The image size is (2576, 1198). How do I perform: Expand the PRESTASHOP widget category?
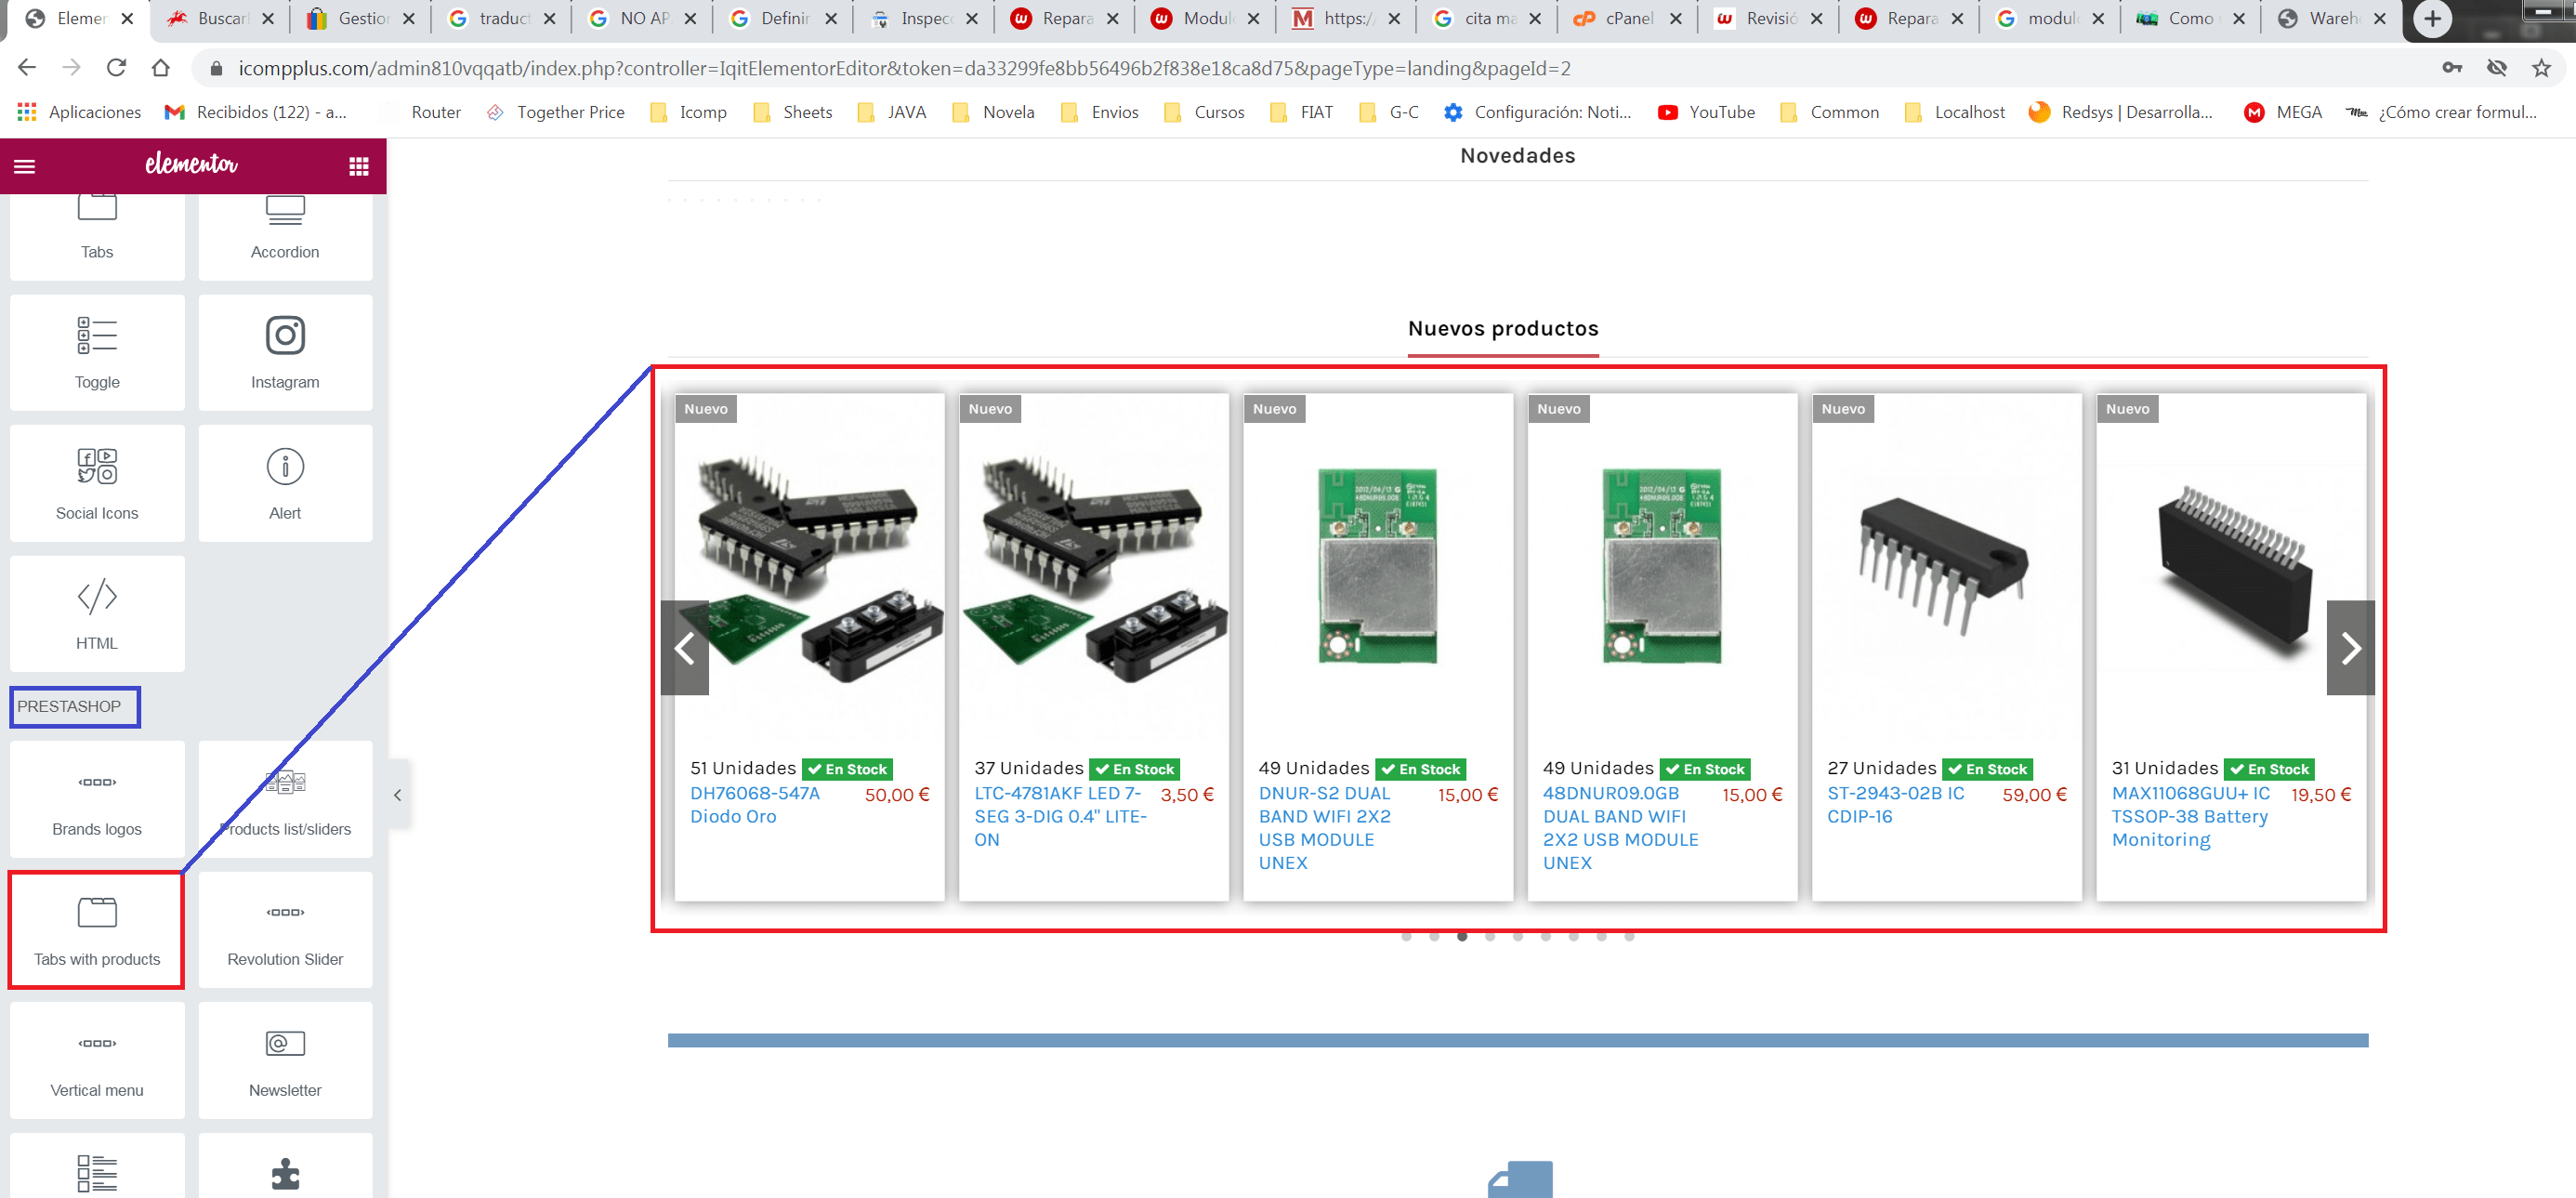(69, 706)
